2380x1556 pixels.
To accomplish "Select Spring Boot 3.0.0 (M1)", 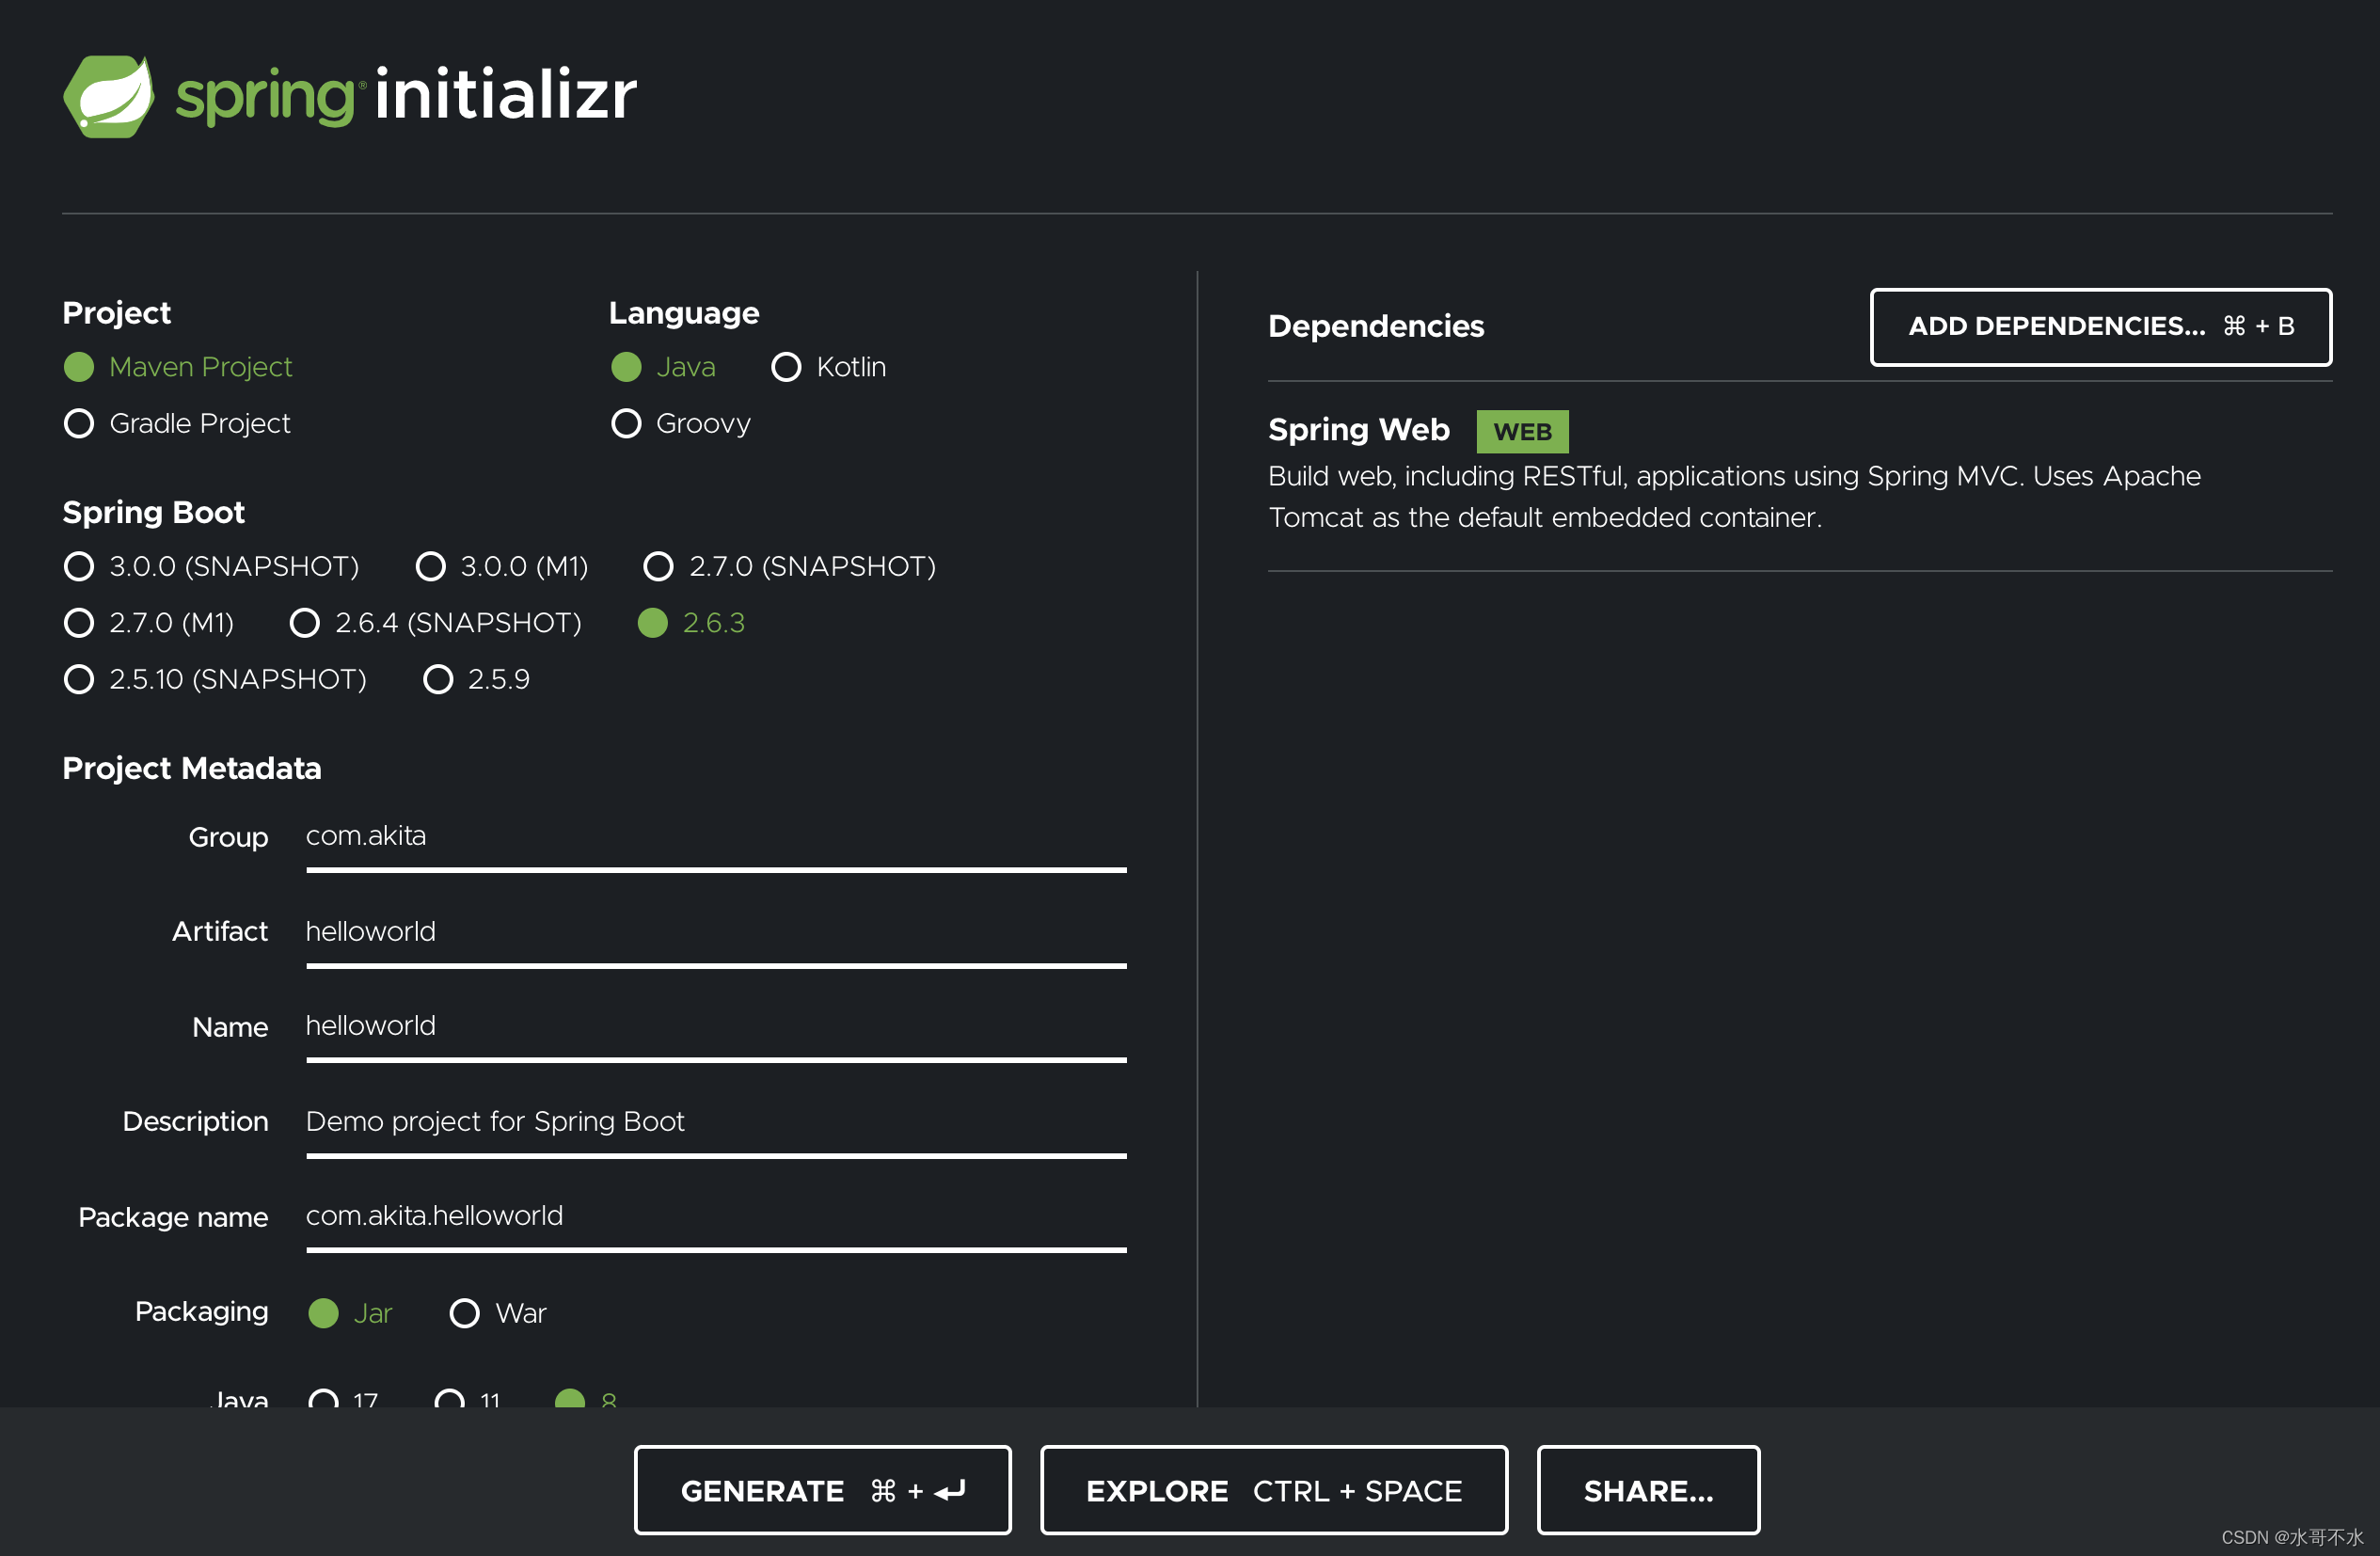I will [x=430, y=566].
